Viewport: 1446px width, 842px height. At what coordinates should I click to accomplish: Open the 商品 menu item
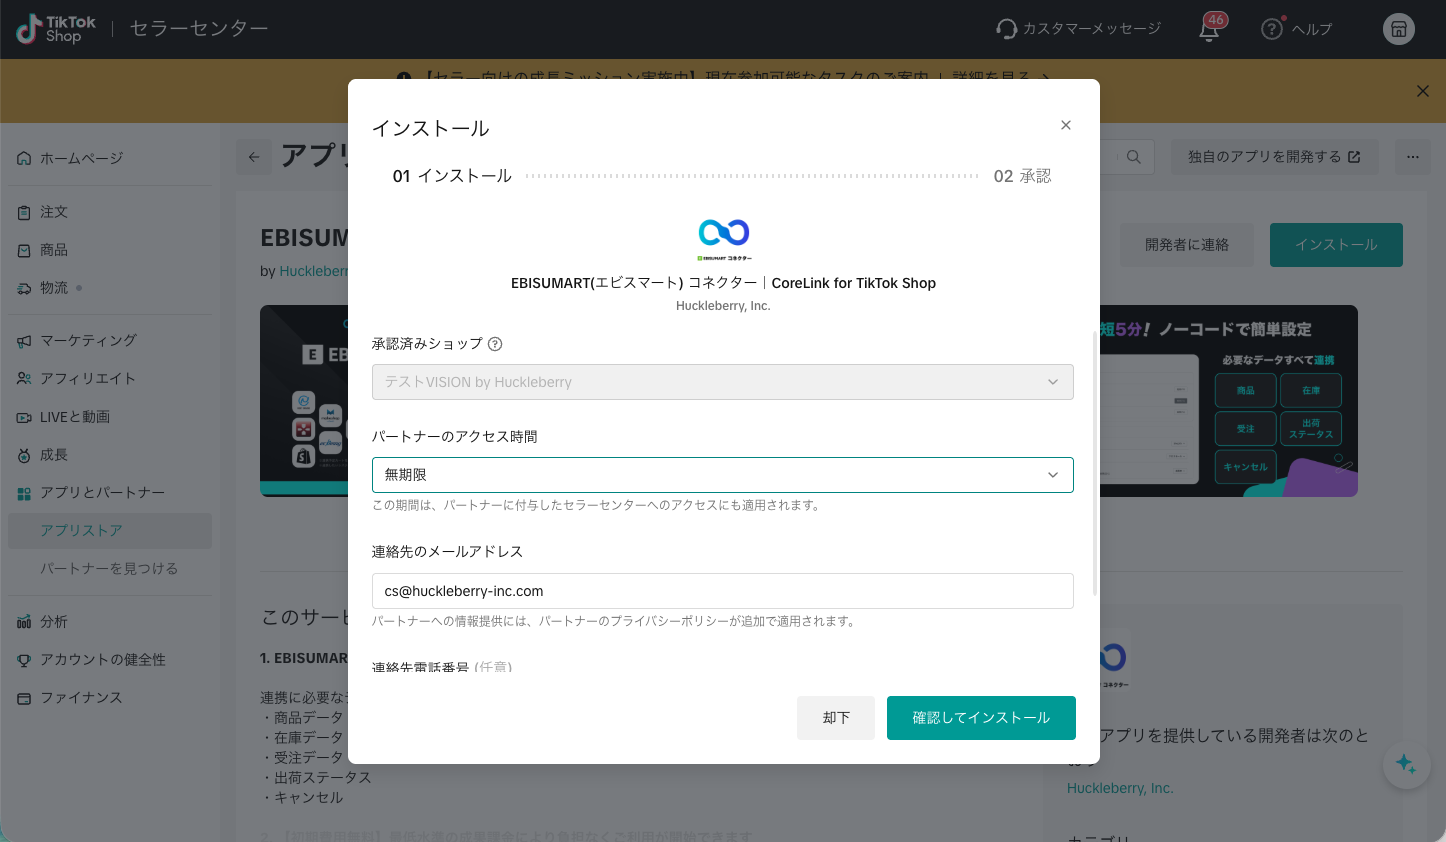click(110, 250)
